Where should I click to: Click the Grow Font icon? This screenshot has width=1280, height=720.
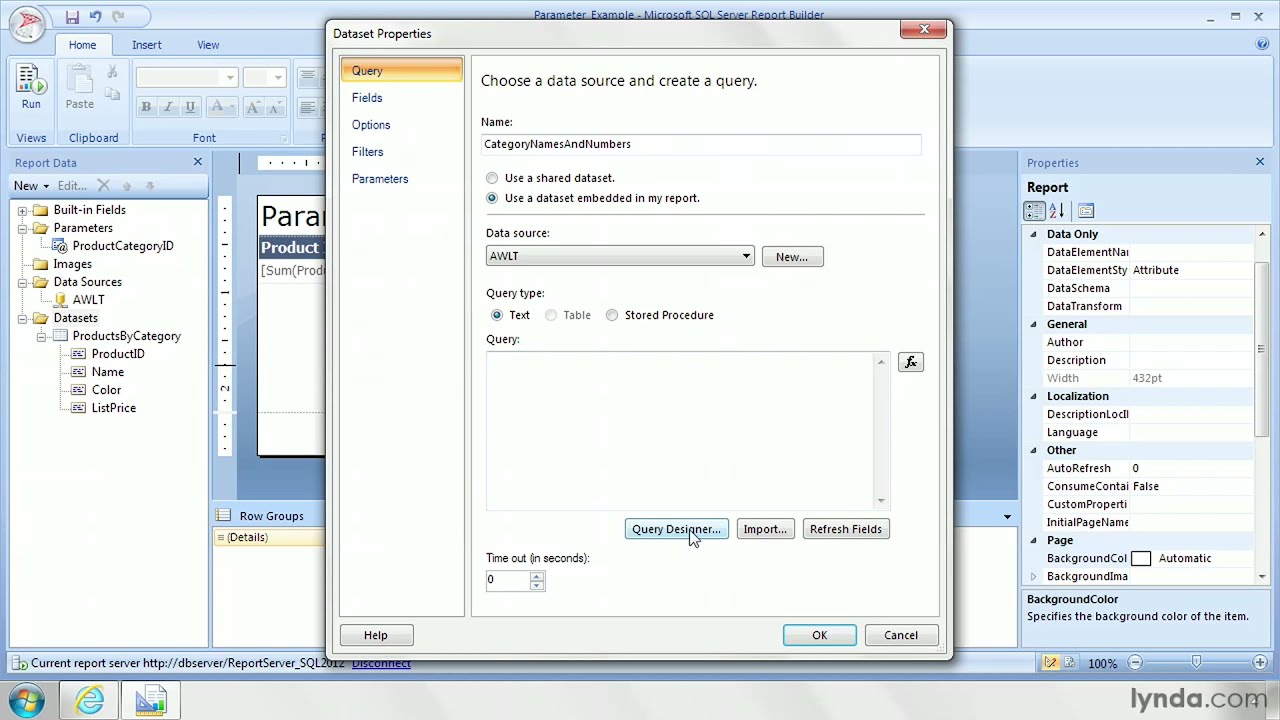tap(252, 107)
